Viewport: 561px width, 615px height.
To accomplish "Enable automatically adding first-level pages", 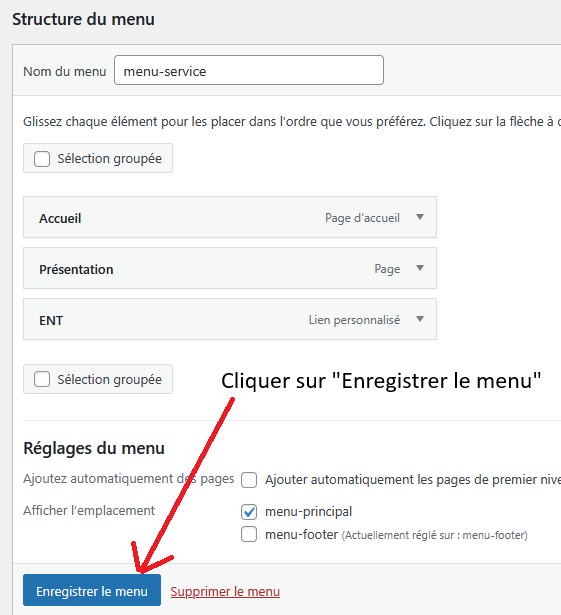I will pyautogui.click(x=249, y=480).
